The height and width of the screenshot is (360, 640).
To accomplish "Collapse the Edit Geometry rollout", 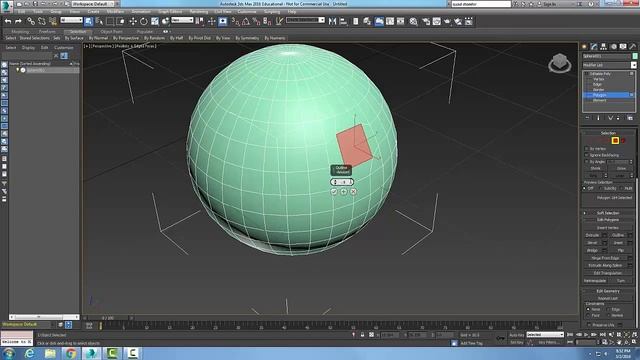I will pos(608,291).
